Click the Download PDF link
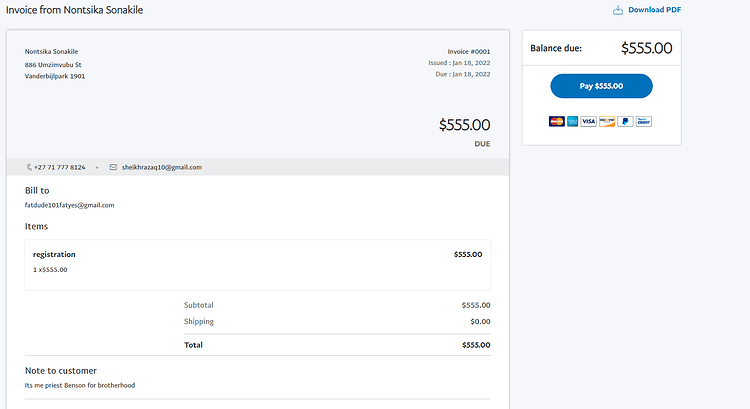Viewport: 750px width, 409px height. coord(654,10)
